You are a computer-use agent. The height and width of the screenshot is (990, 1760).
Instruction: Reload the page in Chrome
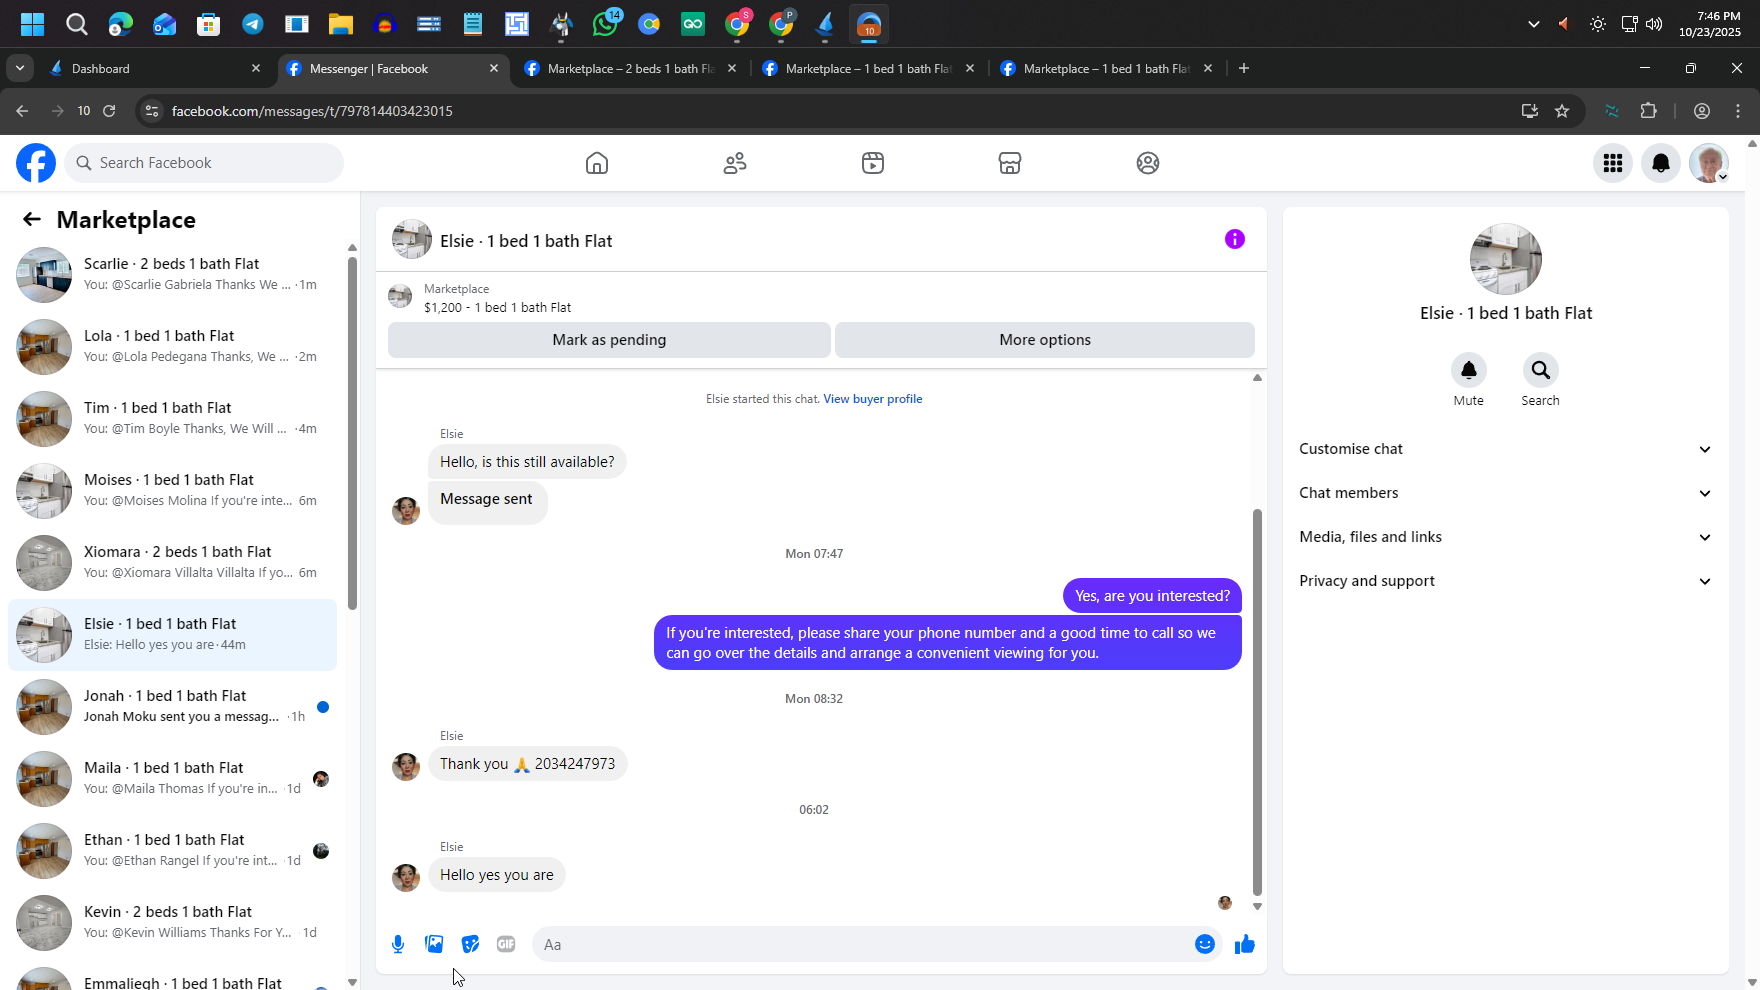click(109, 111)
